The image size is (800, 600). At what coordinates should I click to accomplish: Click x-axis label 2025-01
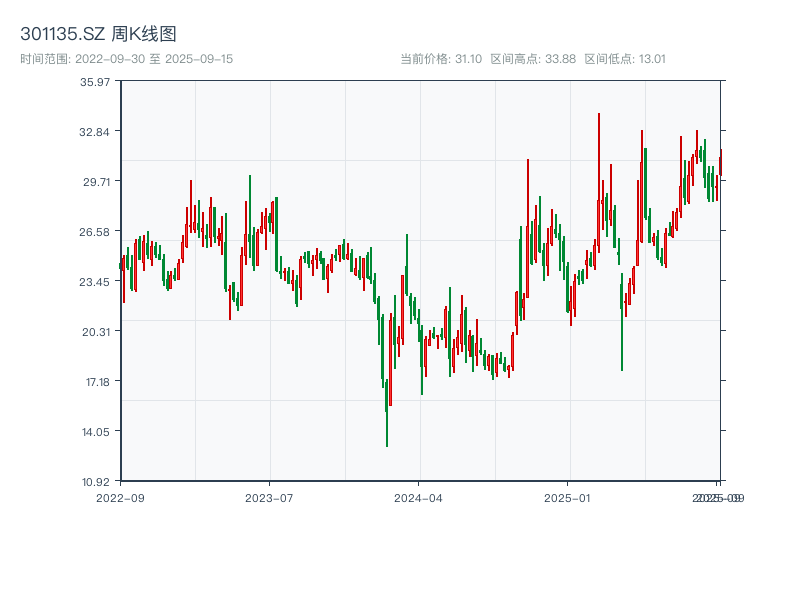(x=567, y=498)
